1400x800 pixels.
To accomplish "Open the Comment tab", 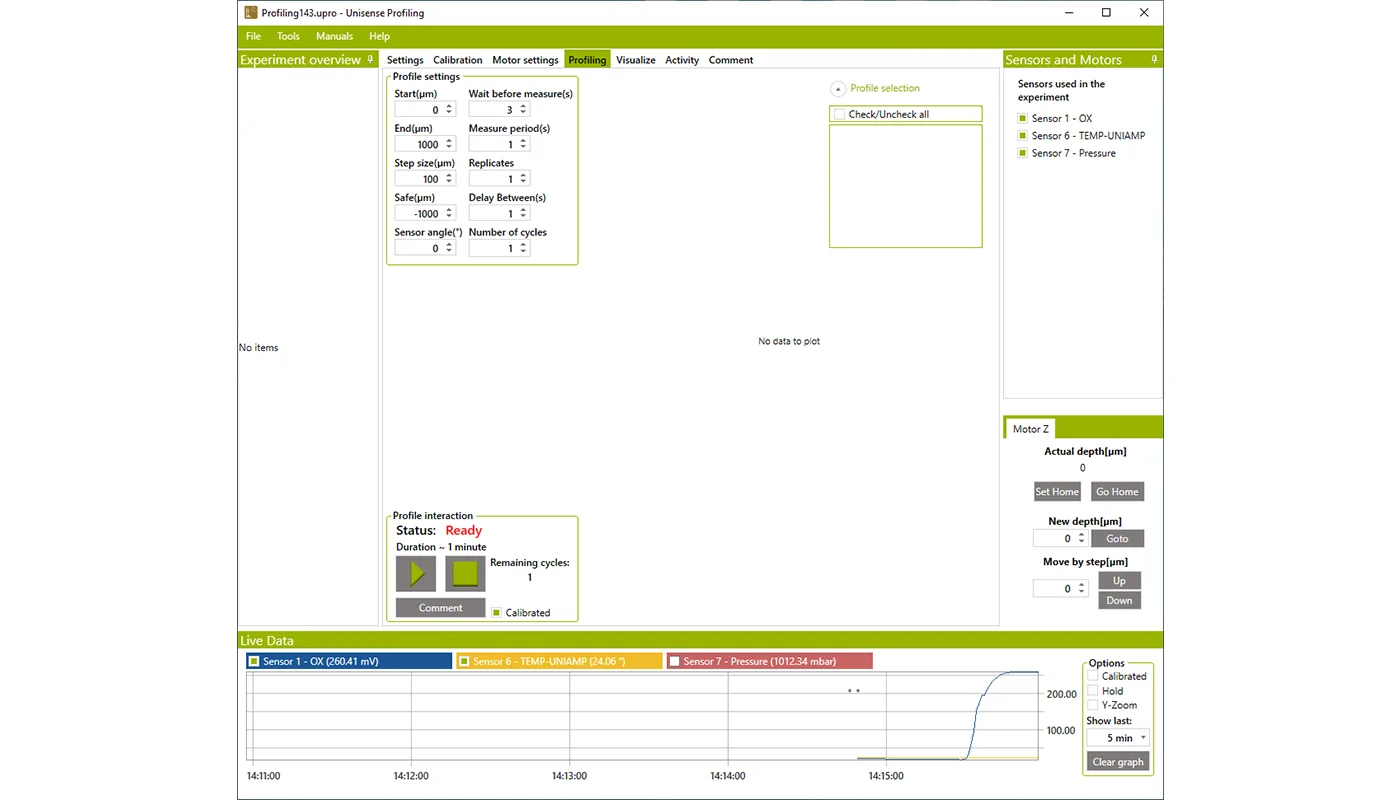I will point(731,60).
